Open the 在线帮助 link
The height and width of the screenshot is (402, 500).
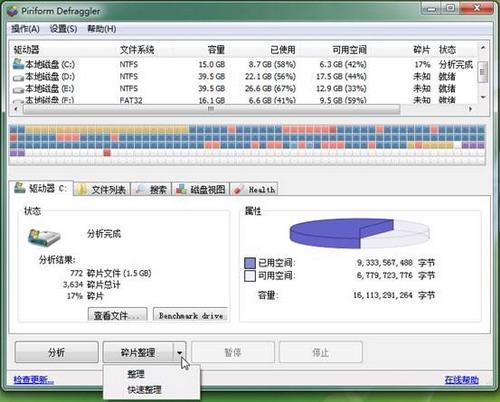(x=462, y=380)
